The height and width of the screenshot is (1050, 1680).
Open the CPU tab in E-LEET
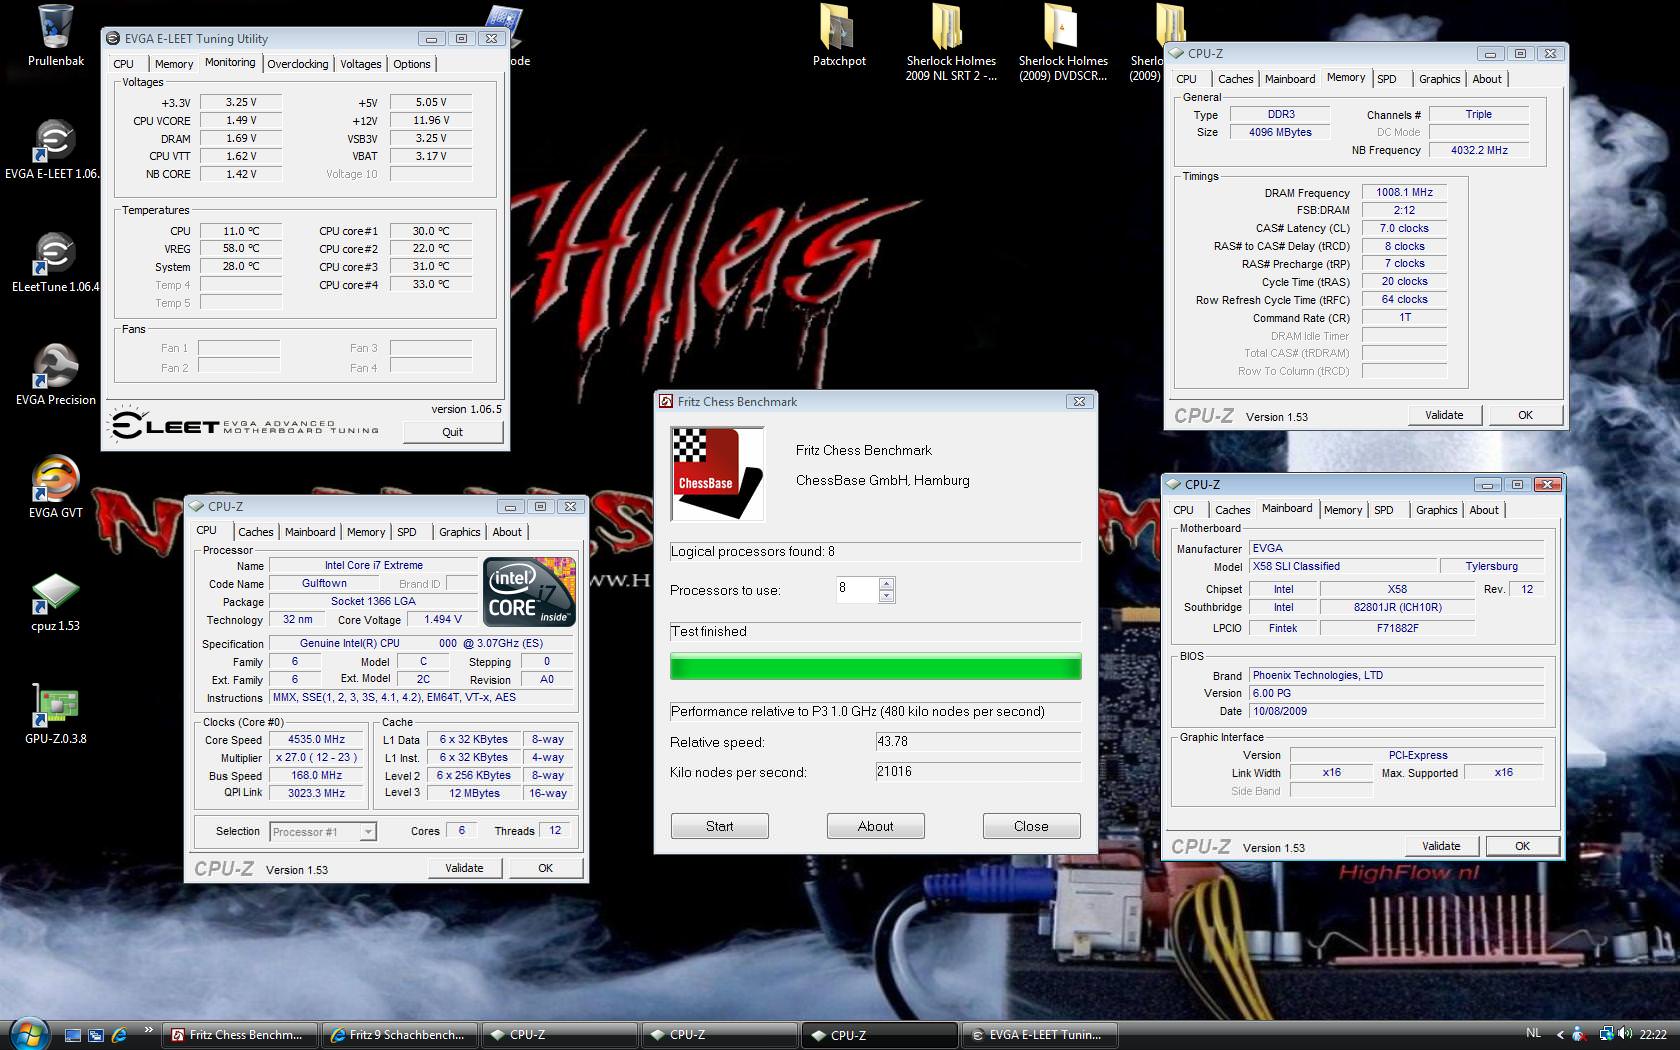click(124, 64)
